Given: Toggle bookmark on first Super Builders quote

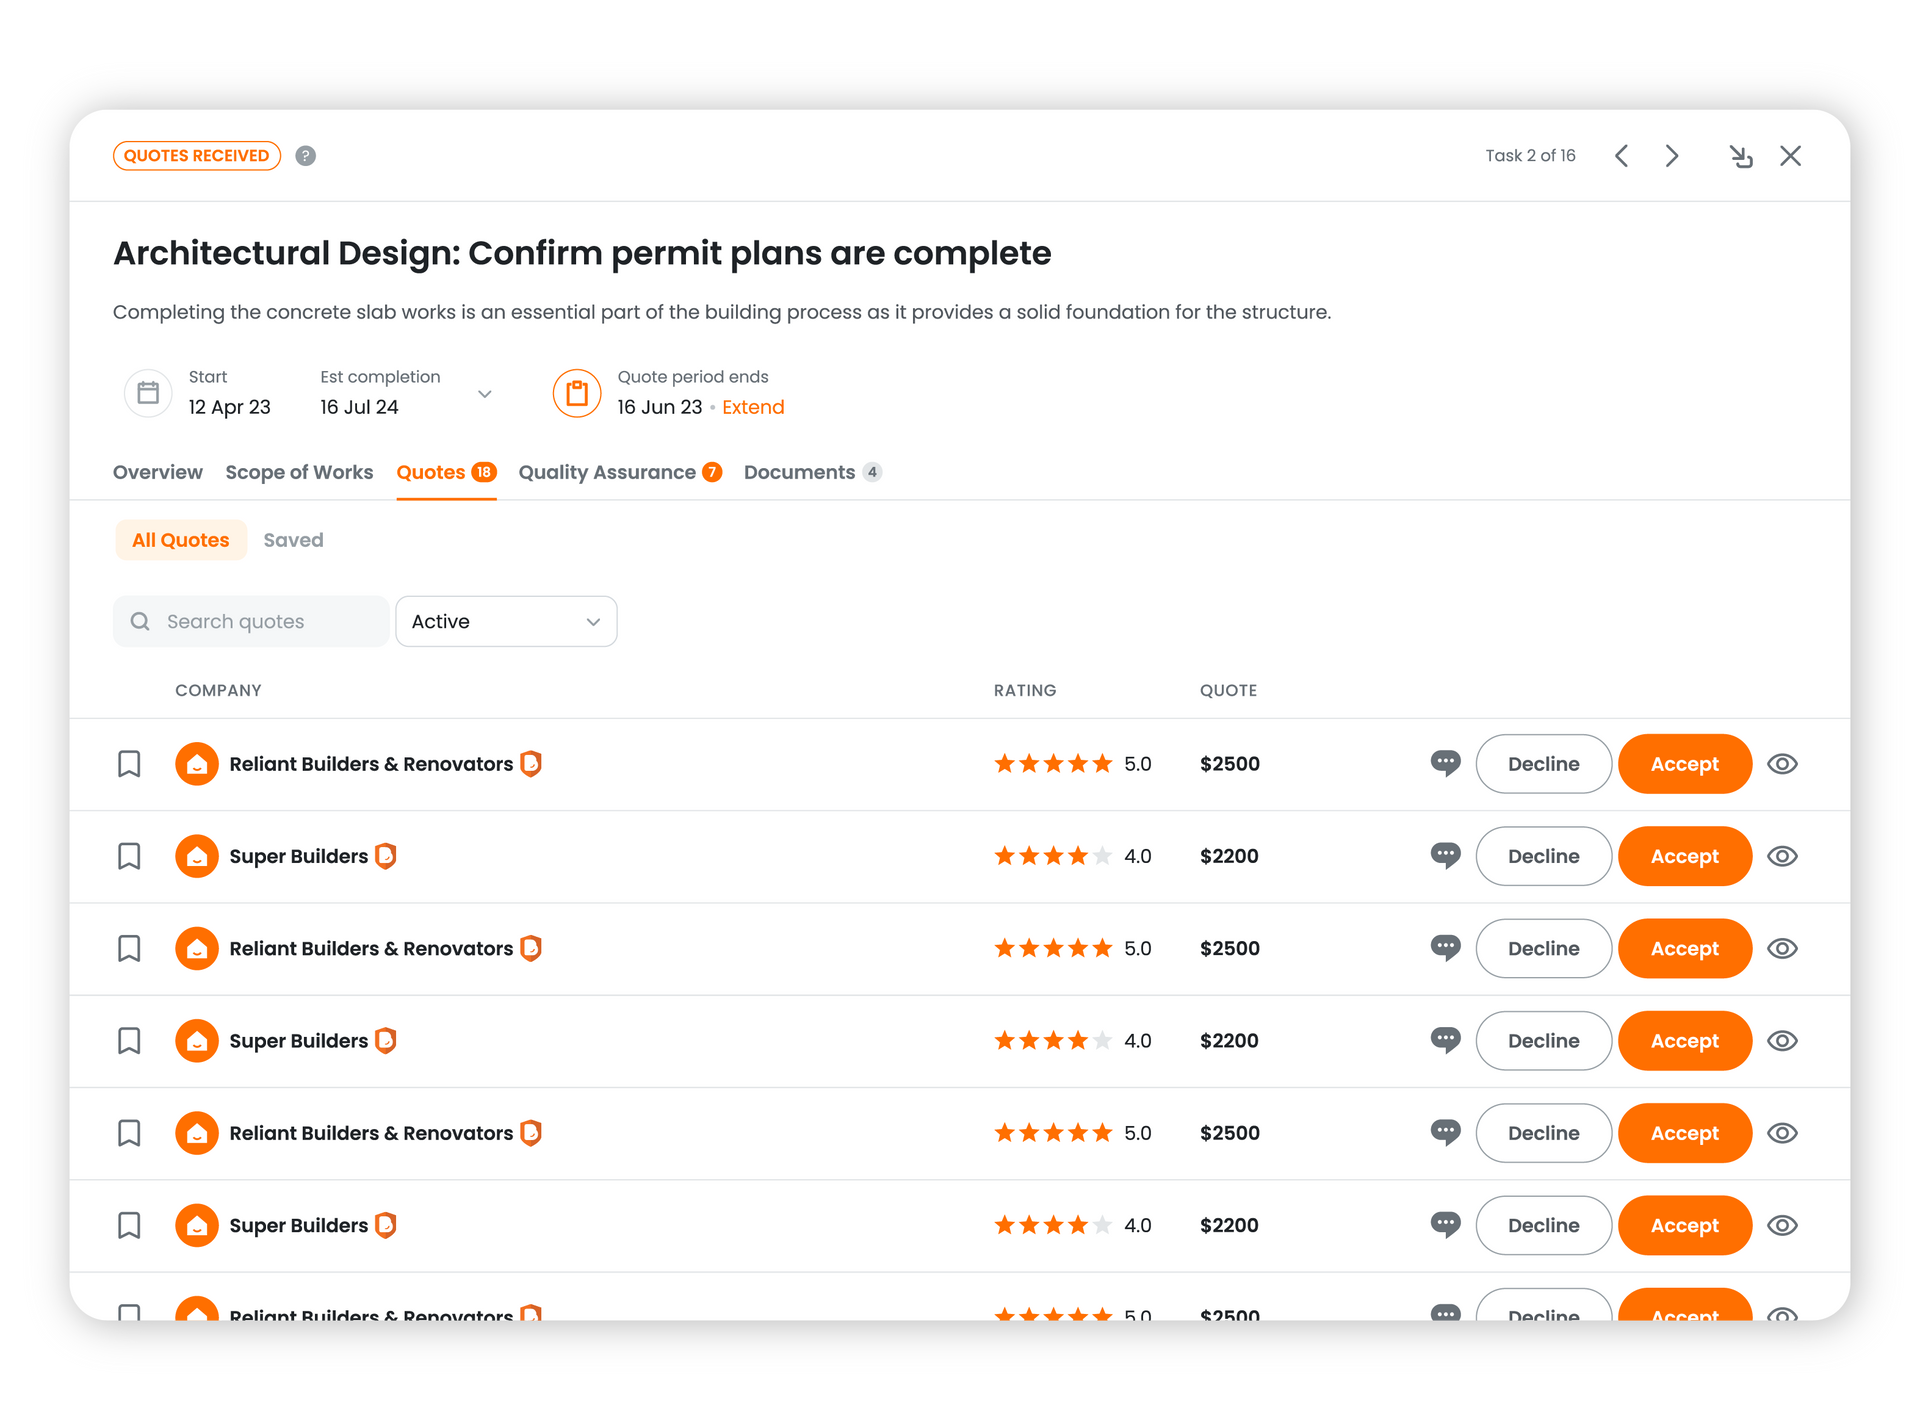Looking at the screenshot, I should tap(129, 856).
